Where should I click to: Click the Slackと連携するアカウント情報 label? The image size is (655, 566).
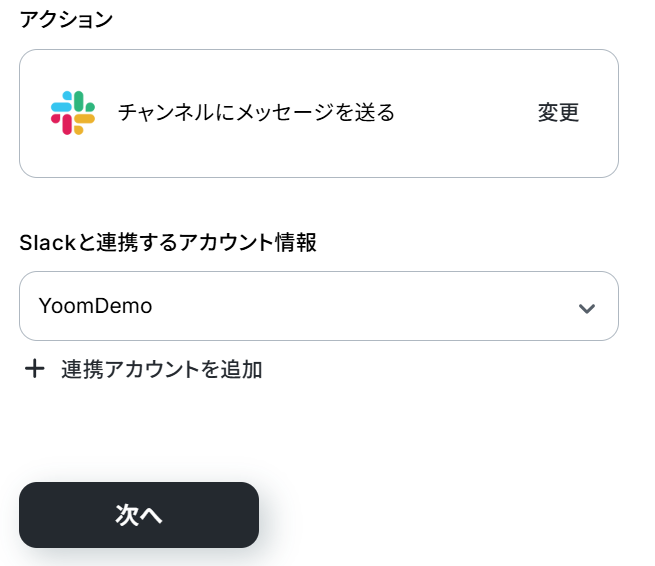pos(168,242)
